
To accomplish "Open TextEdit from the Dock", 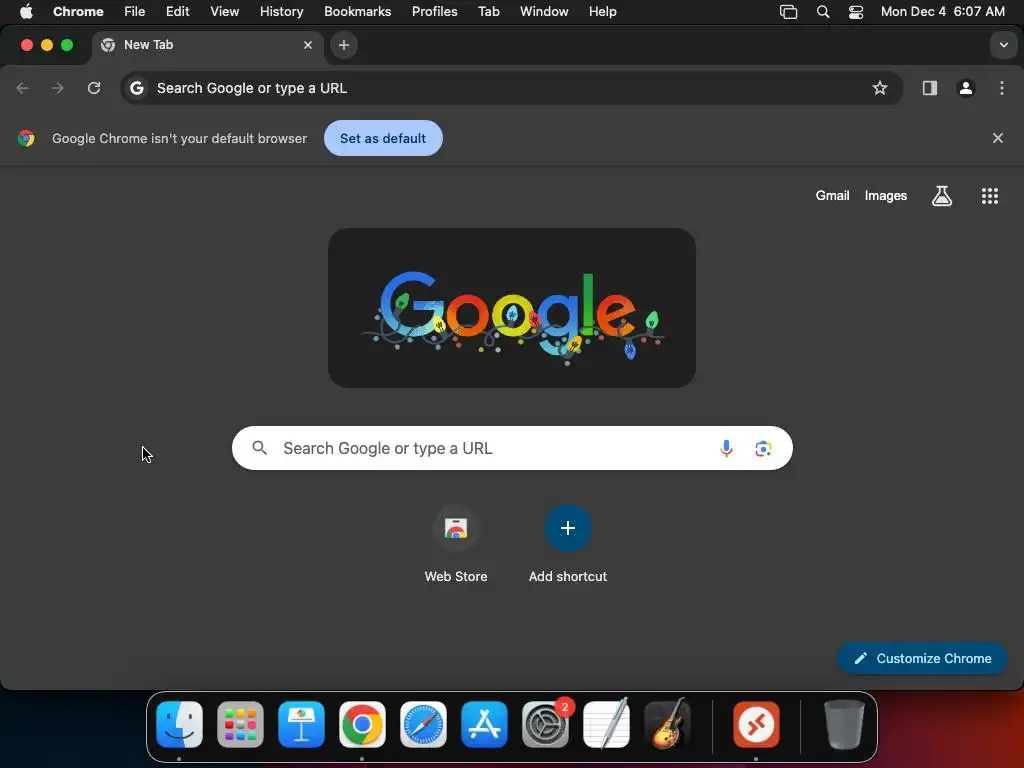I will pyautogui.click(x=606, y=724).
